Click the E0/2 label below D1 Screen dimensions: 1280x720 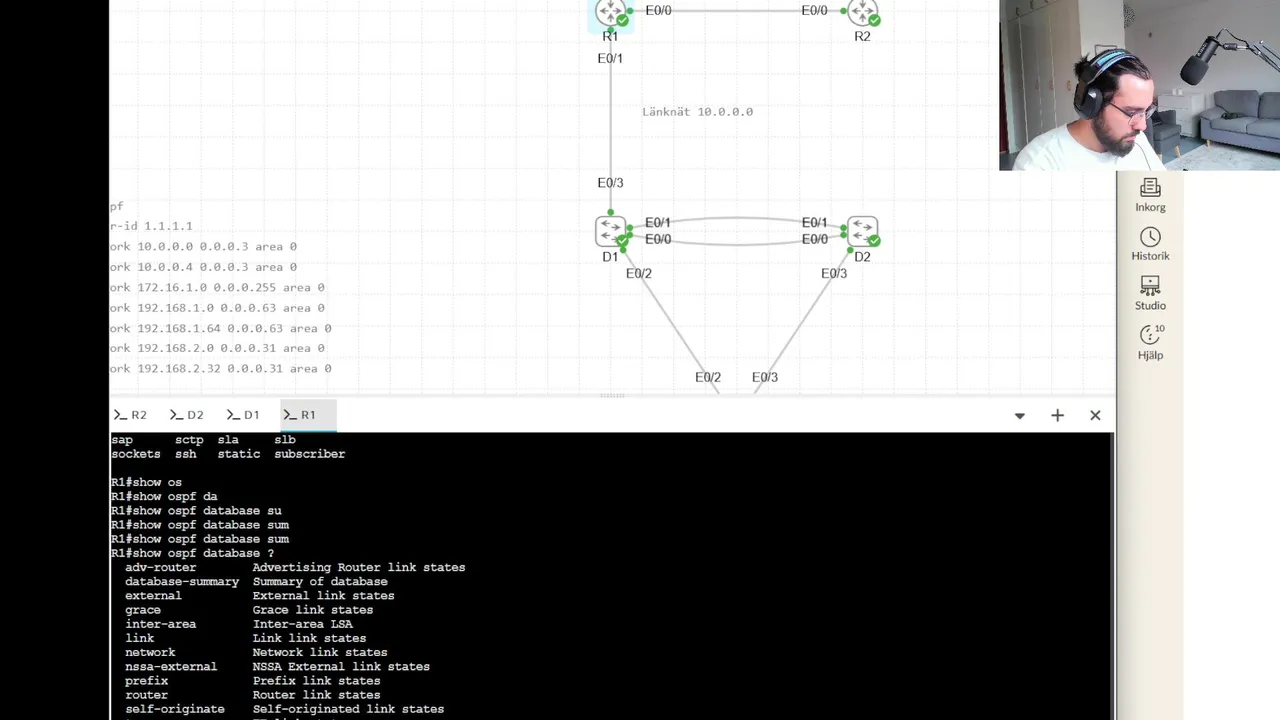[x=639, y=274]
